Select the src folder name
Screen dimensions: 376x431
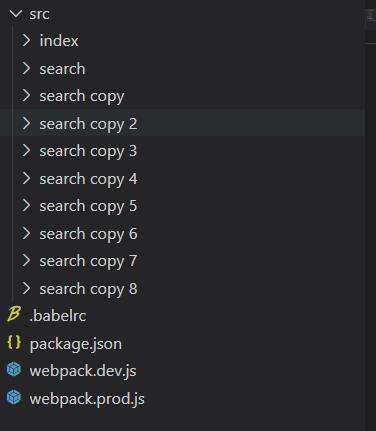[x=39, y=15]
